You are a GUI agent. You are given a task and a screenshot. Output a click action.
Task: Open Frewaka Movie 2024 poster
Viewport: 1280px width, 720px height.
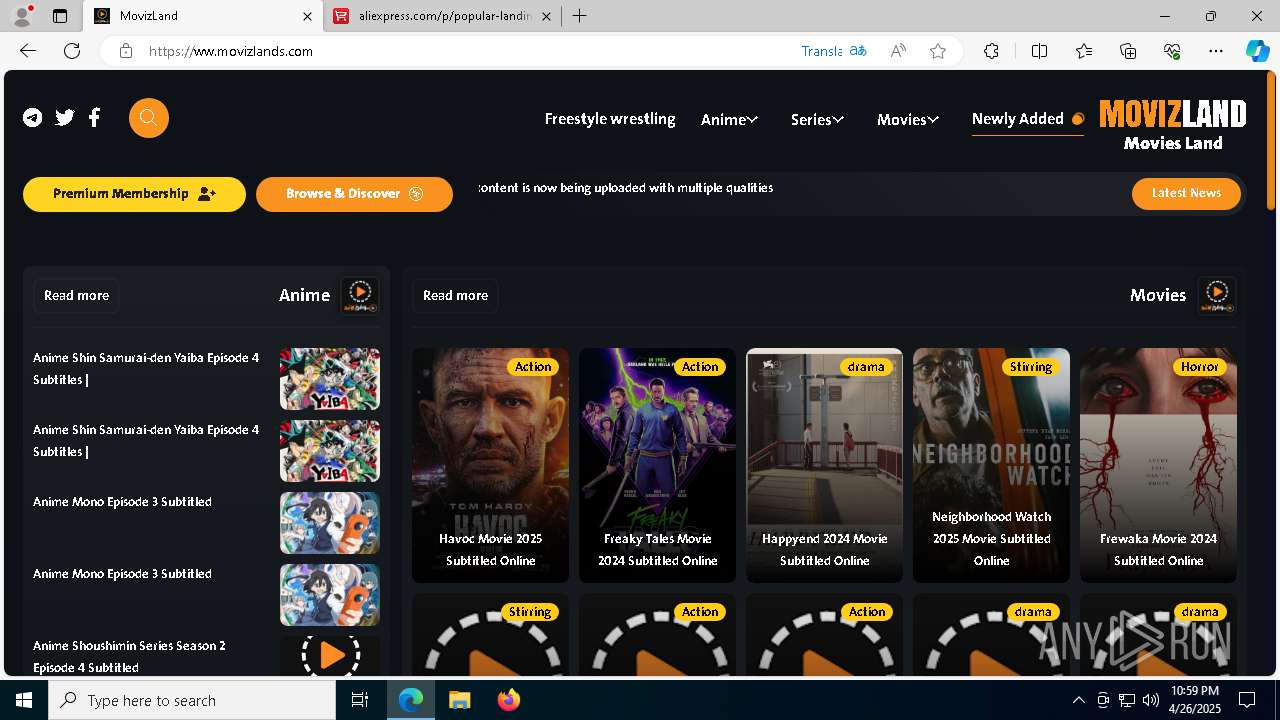(1158, 465)
